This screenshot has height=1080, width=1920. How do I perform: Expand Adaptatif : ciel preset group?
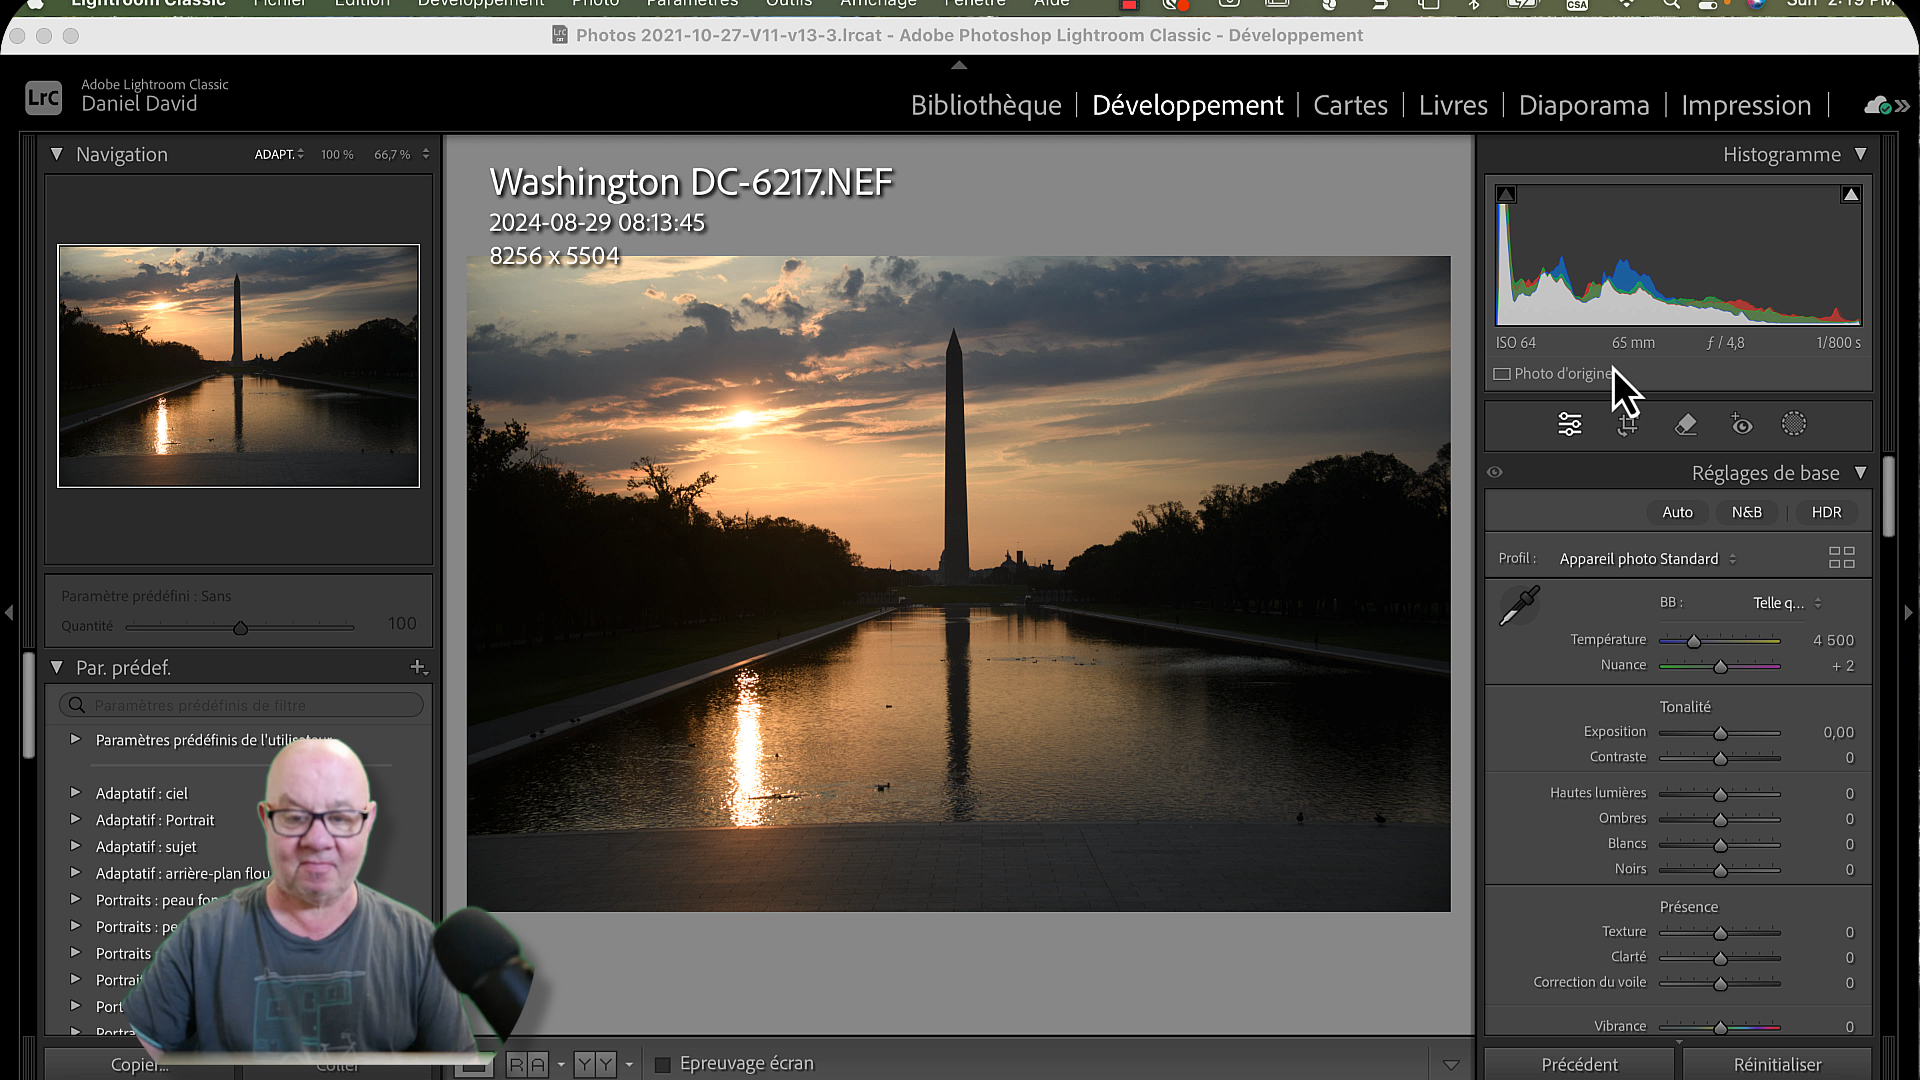[75, 793]
